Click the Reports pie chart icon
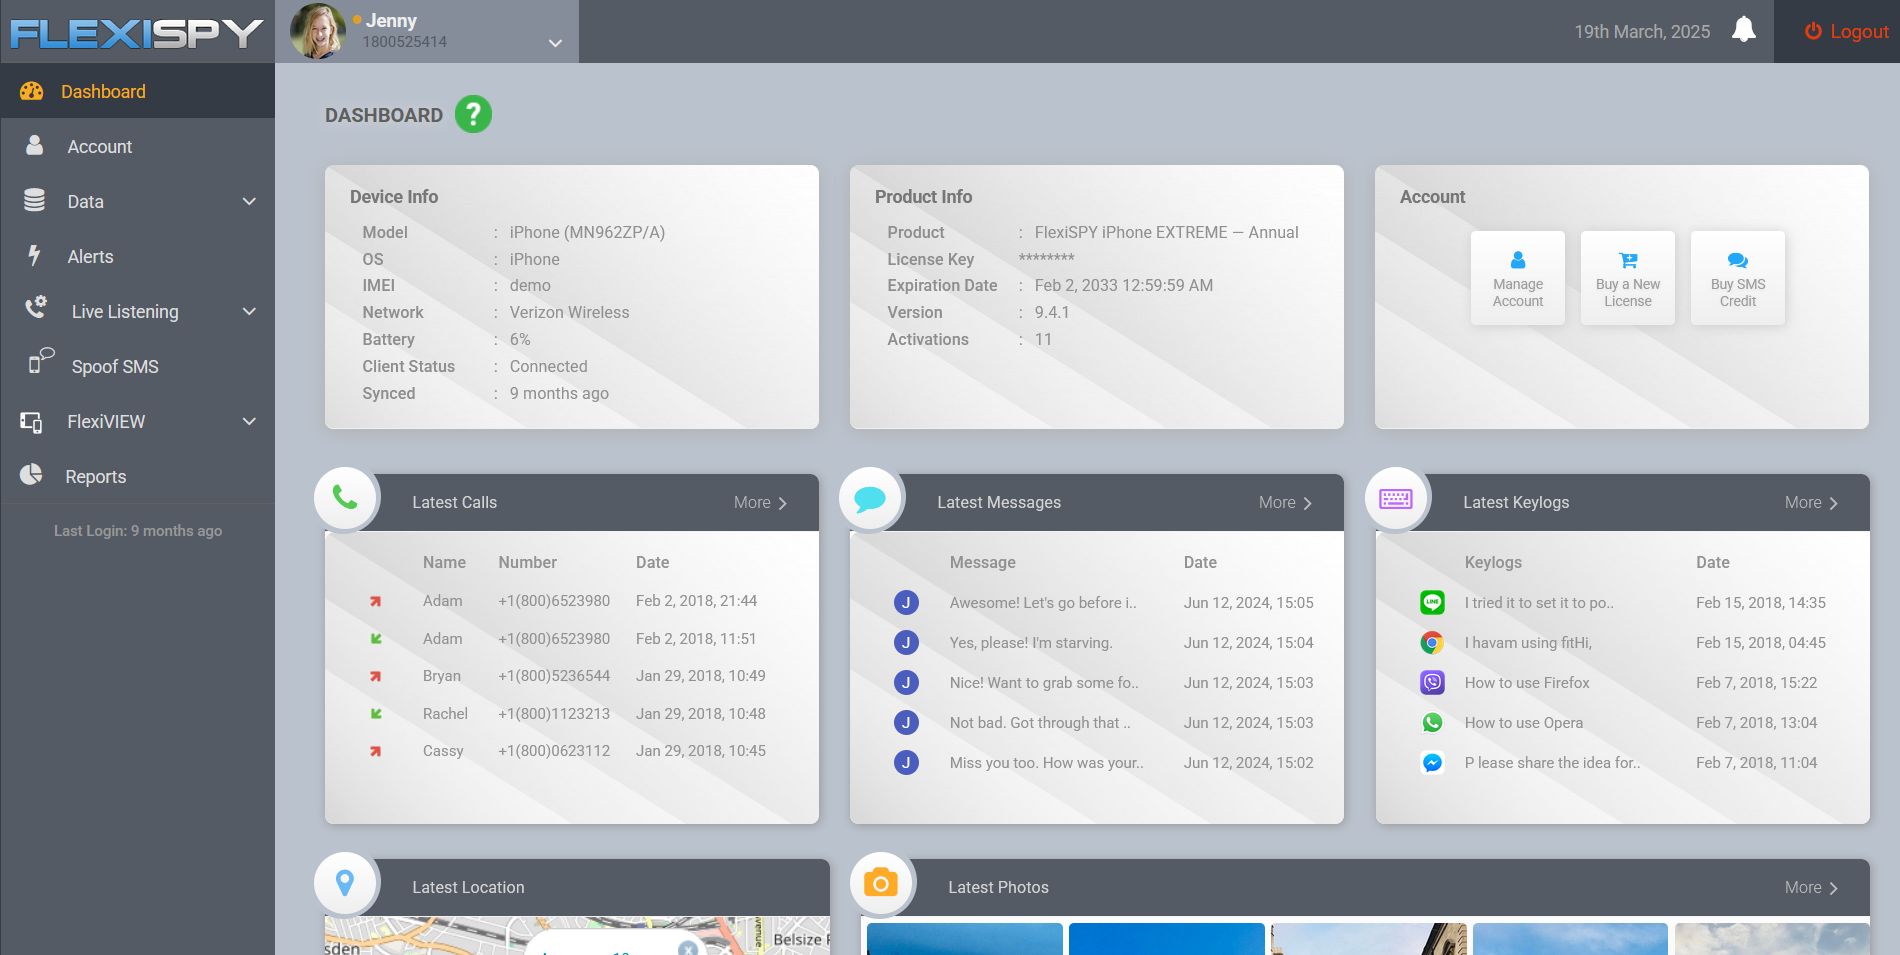The height and width of the screenshot is (955, 1900). click(31, 474)
